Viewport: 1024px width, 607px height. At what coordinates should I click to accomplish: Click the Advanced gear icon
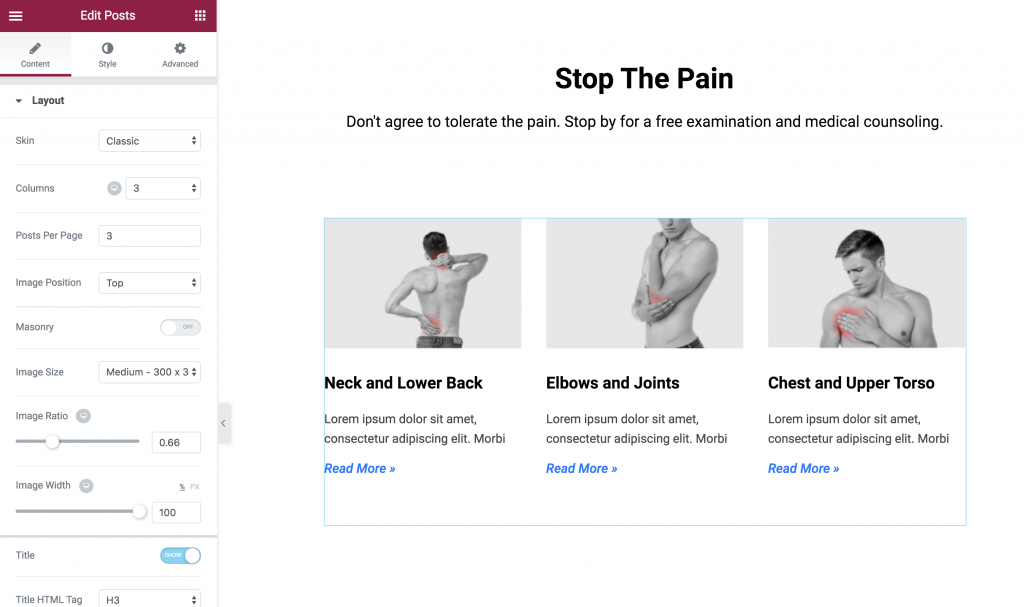point(180,48)
